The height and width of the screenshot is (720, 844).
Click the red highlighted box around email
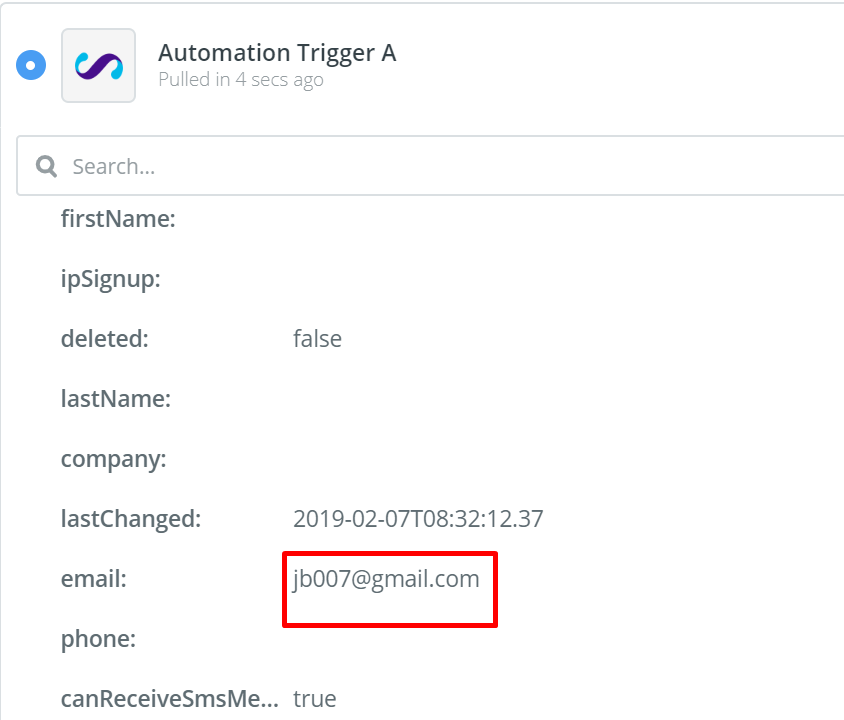pos(390,589)
